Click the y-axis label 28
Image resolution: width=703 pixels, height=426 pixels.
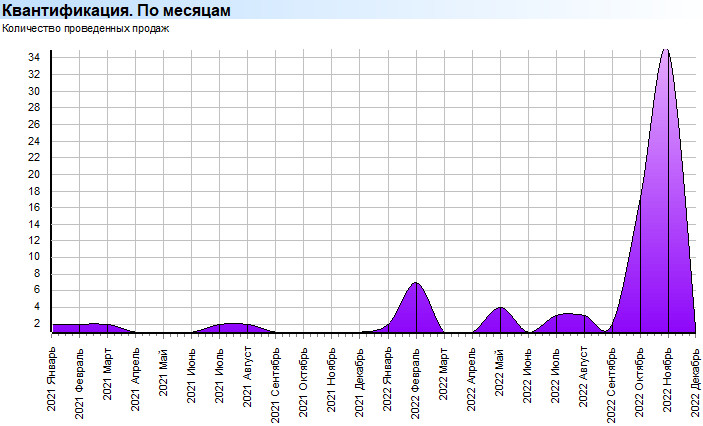coord(34,108)
